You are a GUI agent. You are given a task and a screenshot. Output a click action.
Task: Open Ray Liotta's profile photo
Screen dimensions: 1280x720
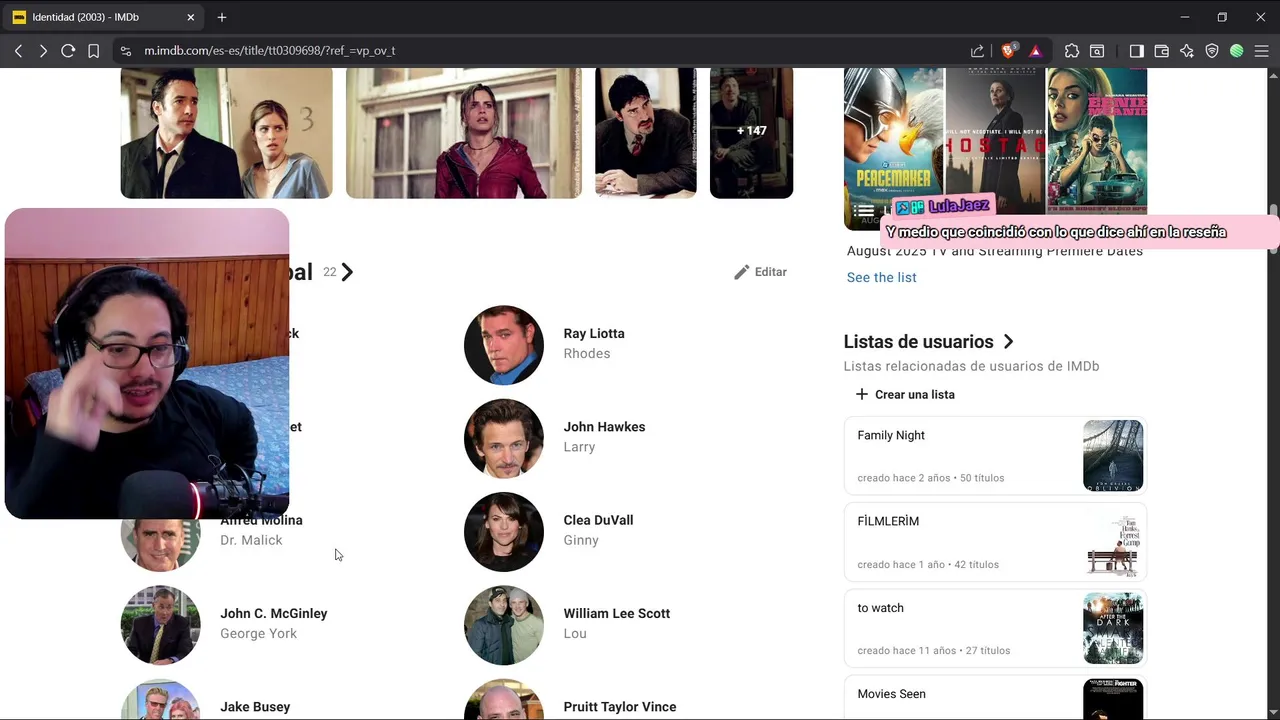(504, 345)
